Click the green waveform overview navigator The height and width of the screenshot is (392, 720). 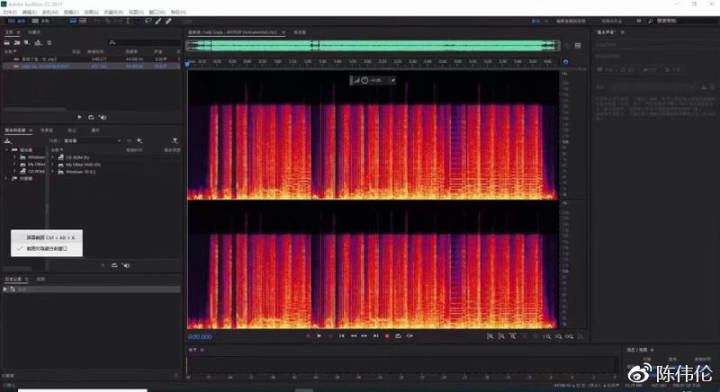tap(373, 45)
